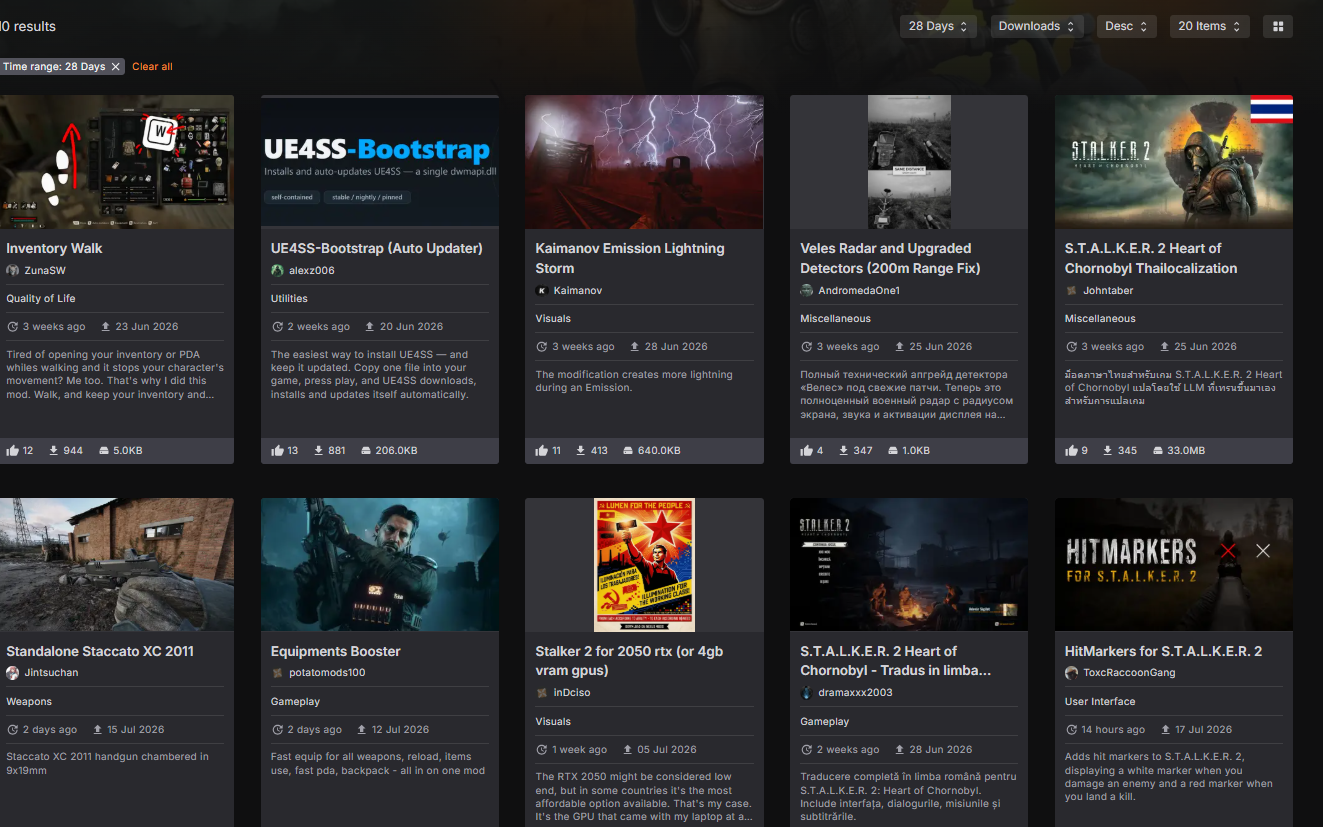Click the '12 Jul 2026' upload date
The image size is (1323, 827).
click(400, 730)
